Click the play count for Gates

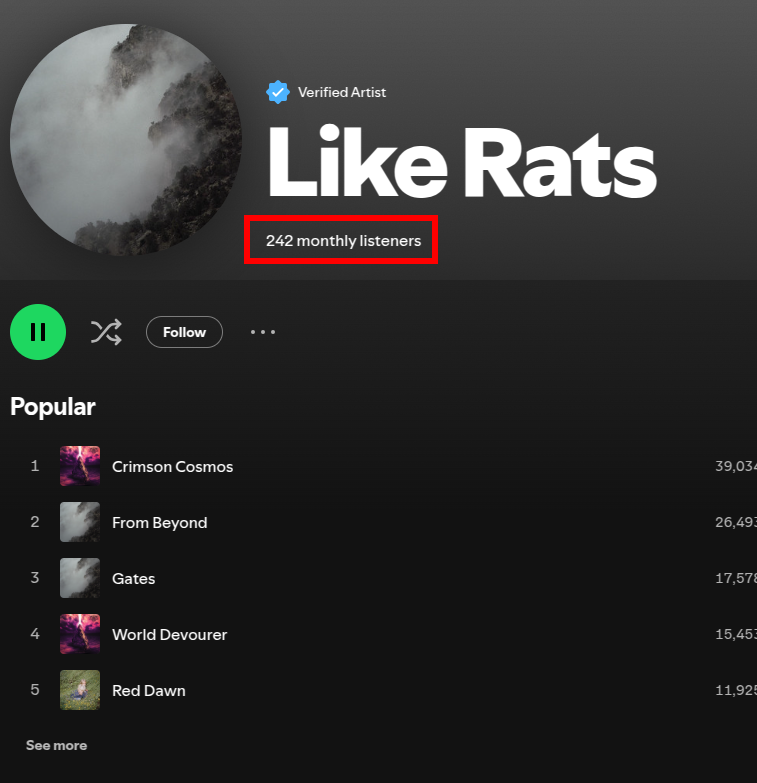tap(736, 578)
